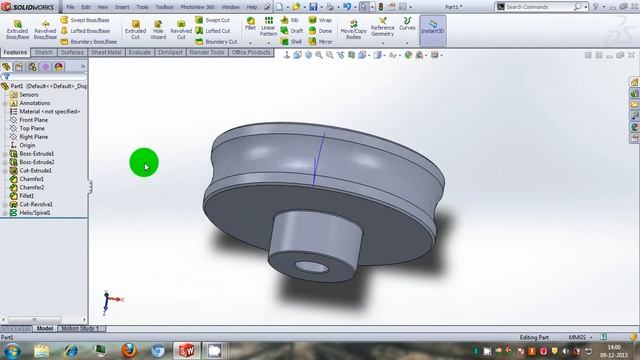Open the MMGS unit system dropdown
This screenshot has height=360, width=640.
[x=580, y=338]
